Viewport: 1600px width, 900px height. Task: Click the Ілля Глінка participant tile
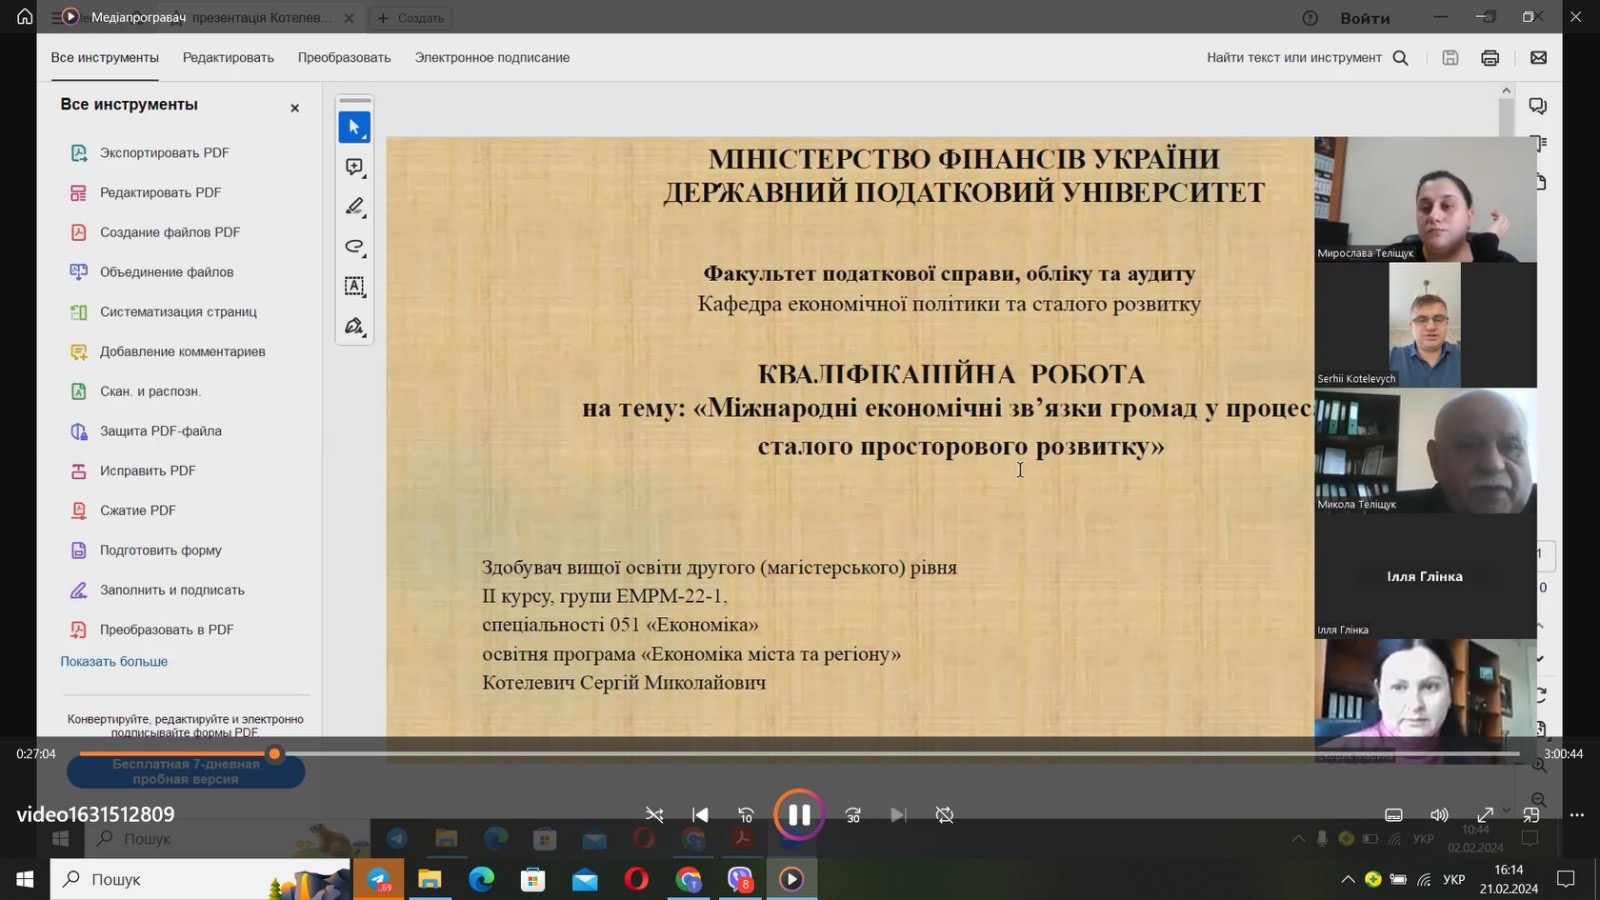1425,576
